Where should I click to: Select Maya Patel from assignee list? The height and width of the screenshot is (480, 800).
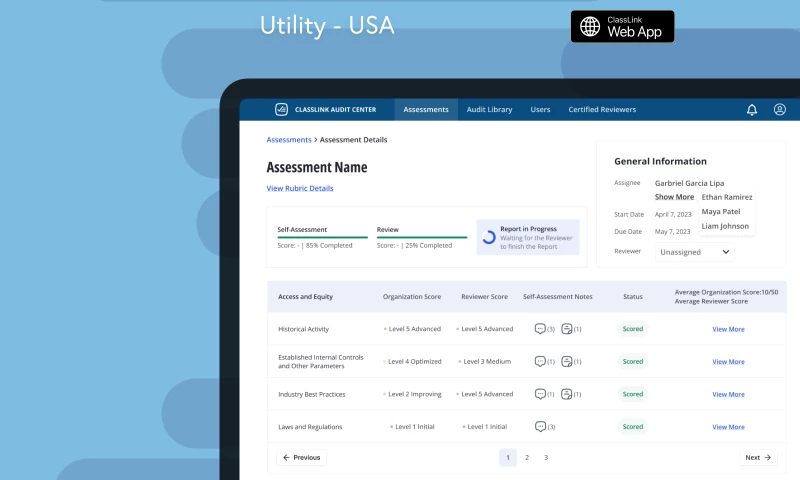coord(721,212)
